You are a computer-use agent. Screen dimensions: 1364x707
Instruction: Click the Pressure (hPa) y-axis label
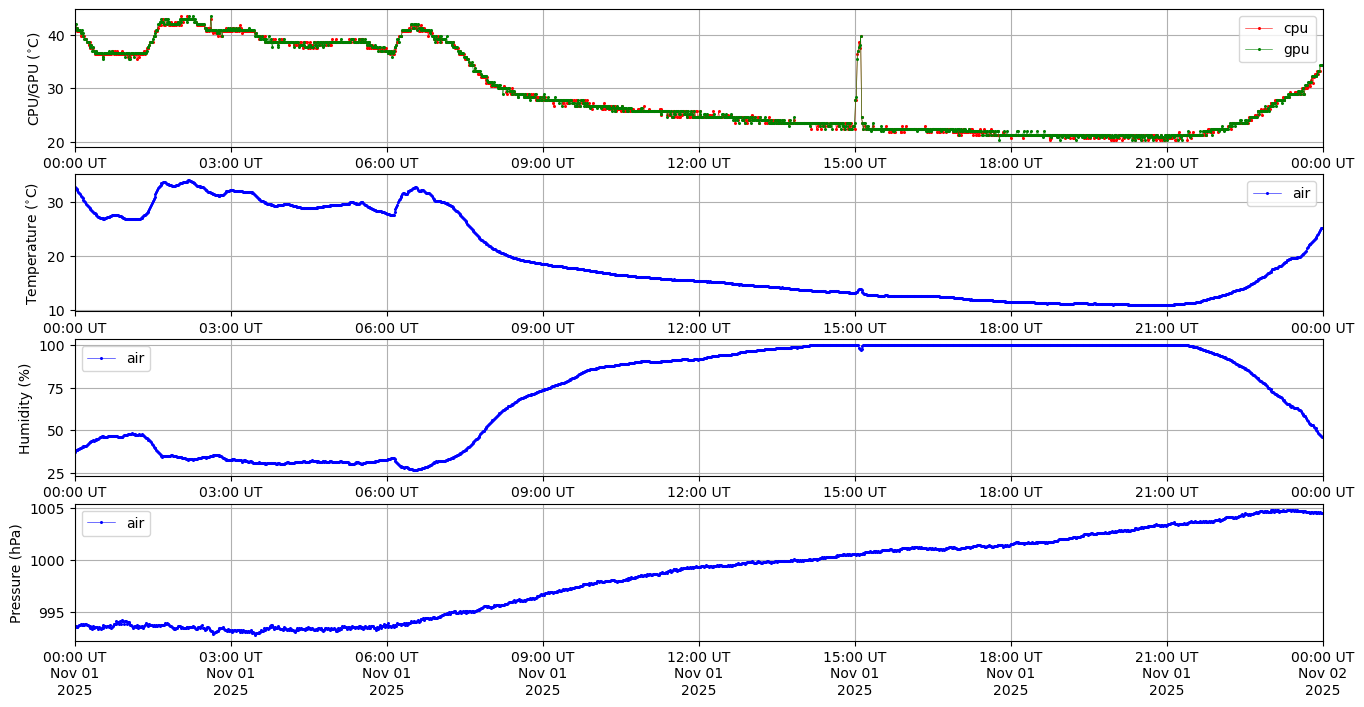tap(16, 573)
